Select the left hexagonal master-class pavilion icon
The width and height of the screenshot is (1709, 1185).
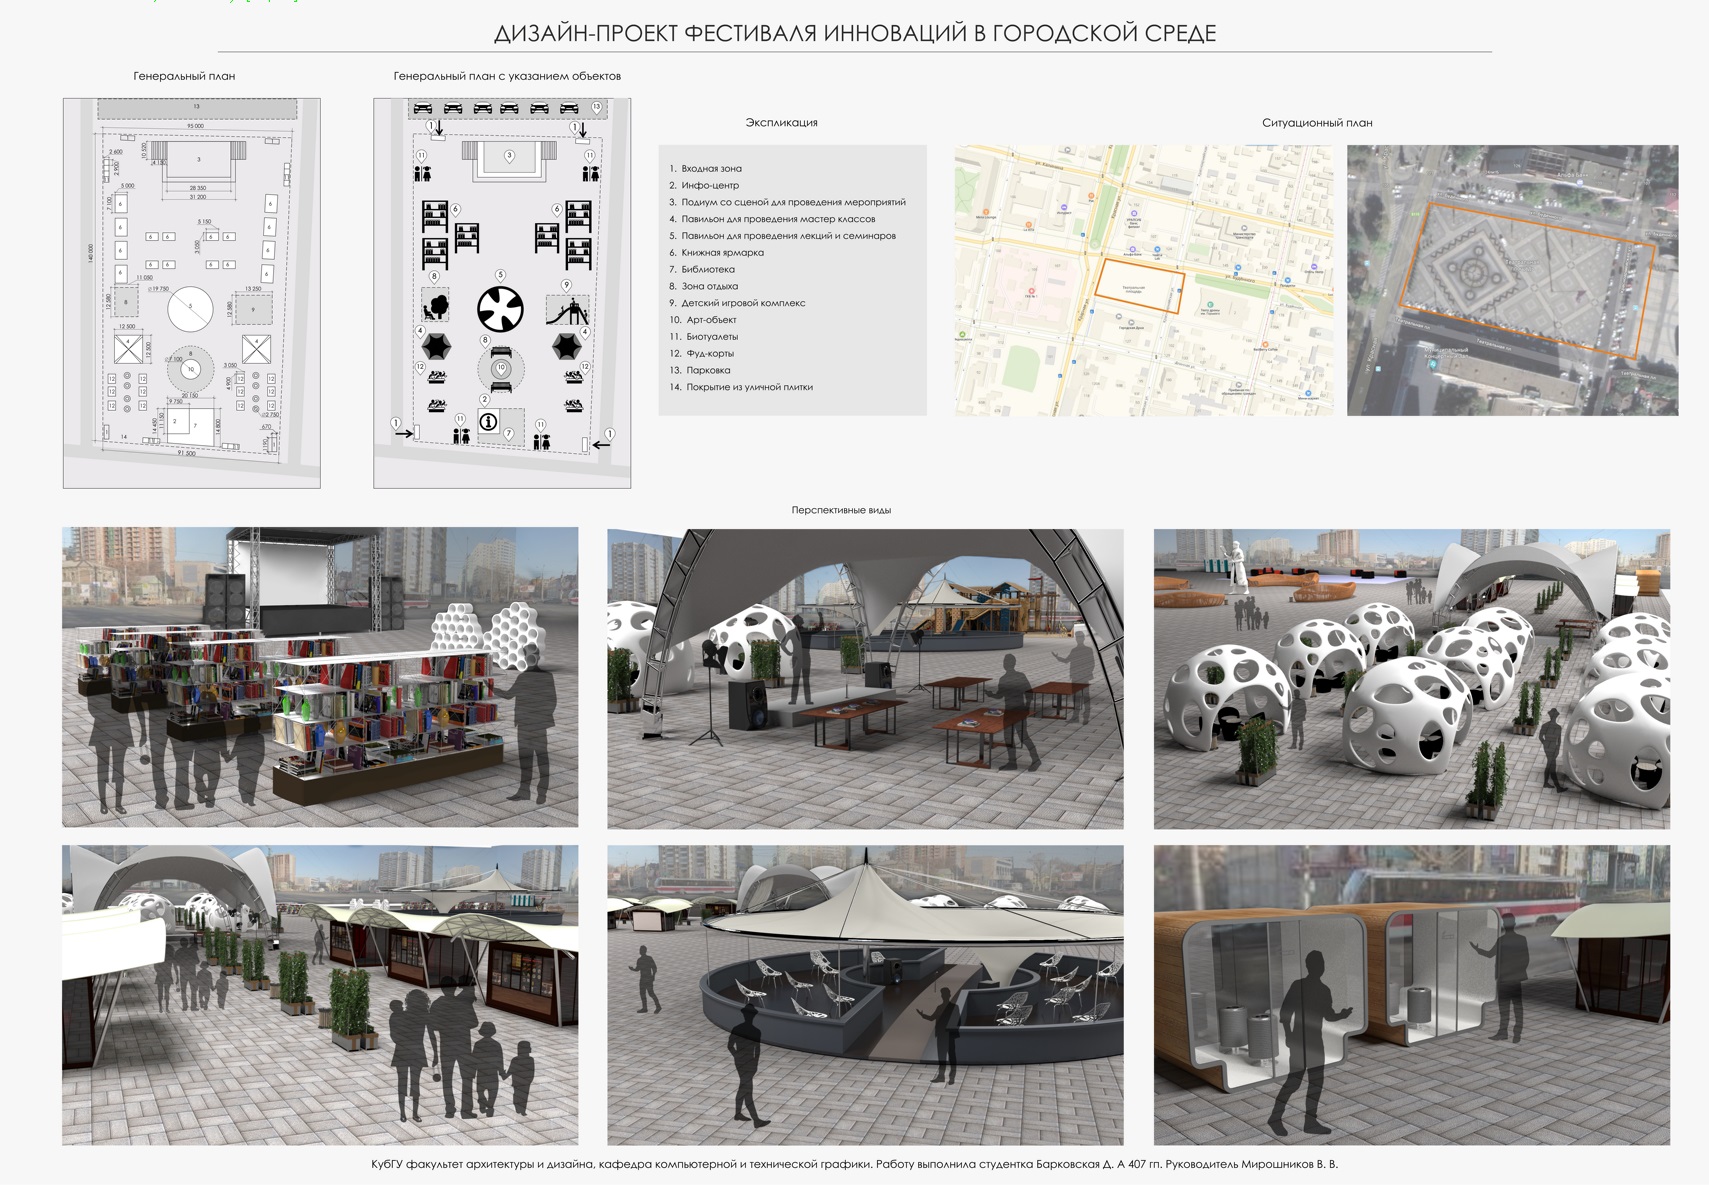[x=436, y=346]
